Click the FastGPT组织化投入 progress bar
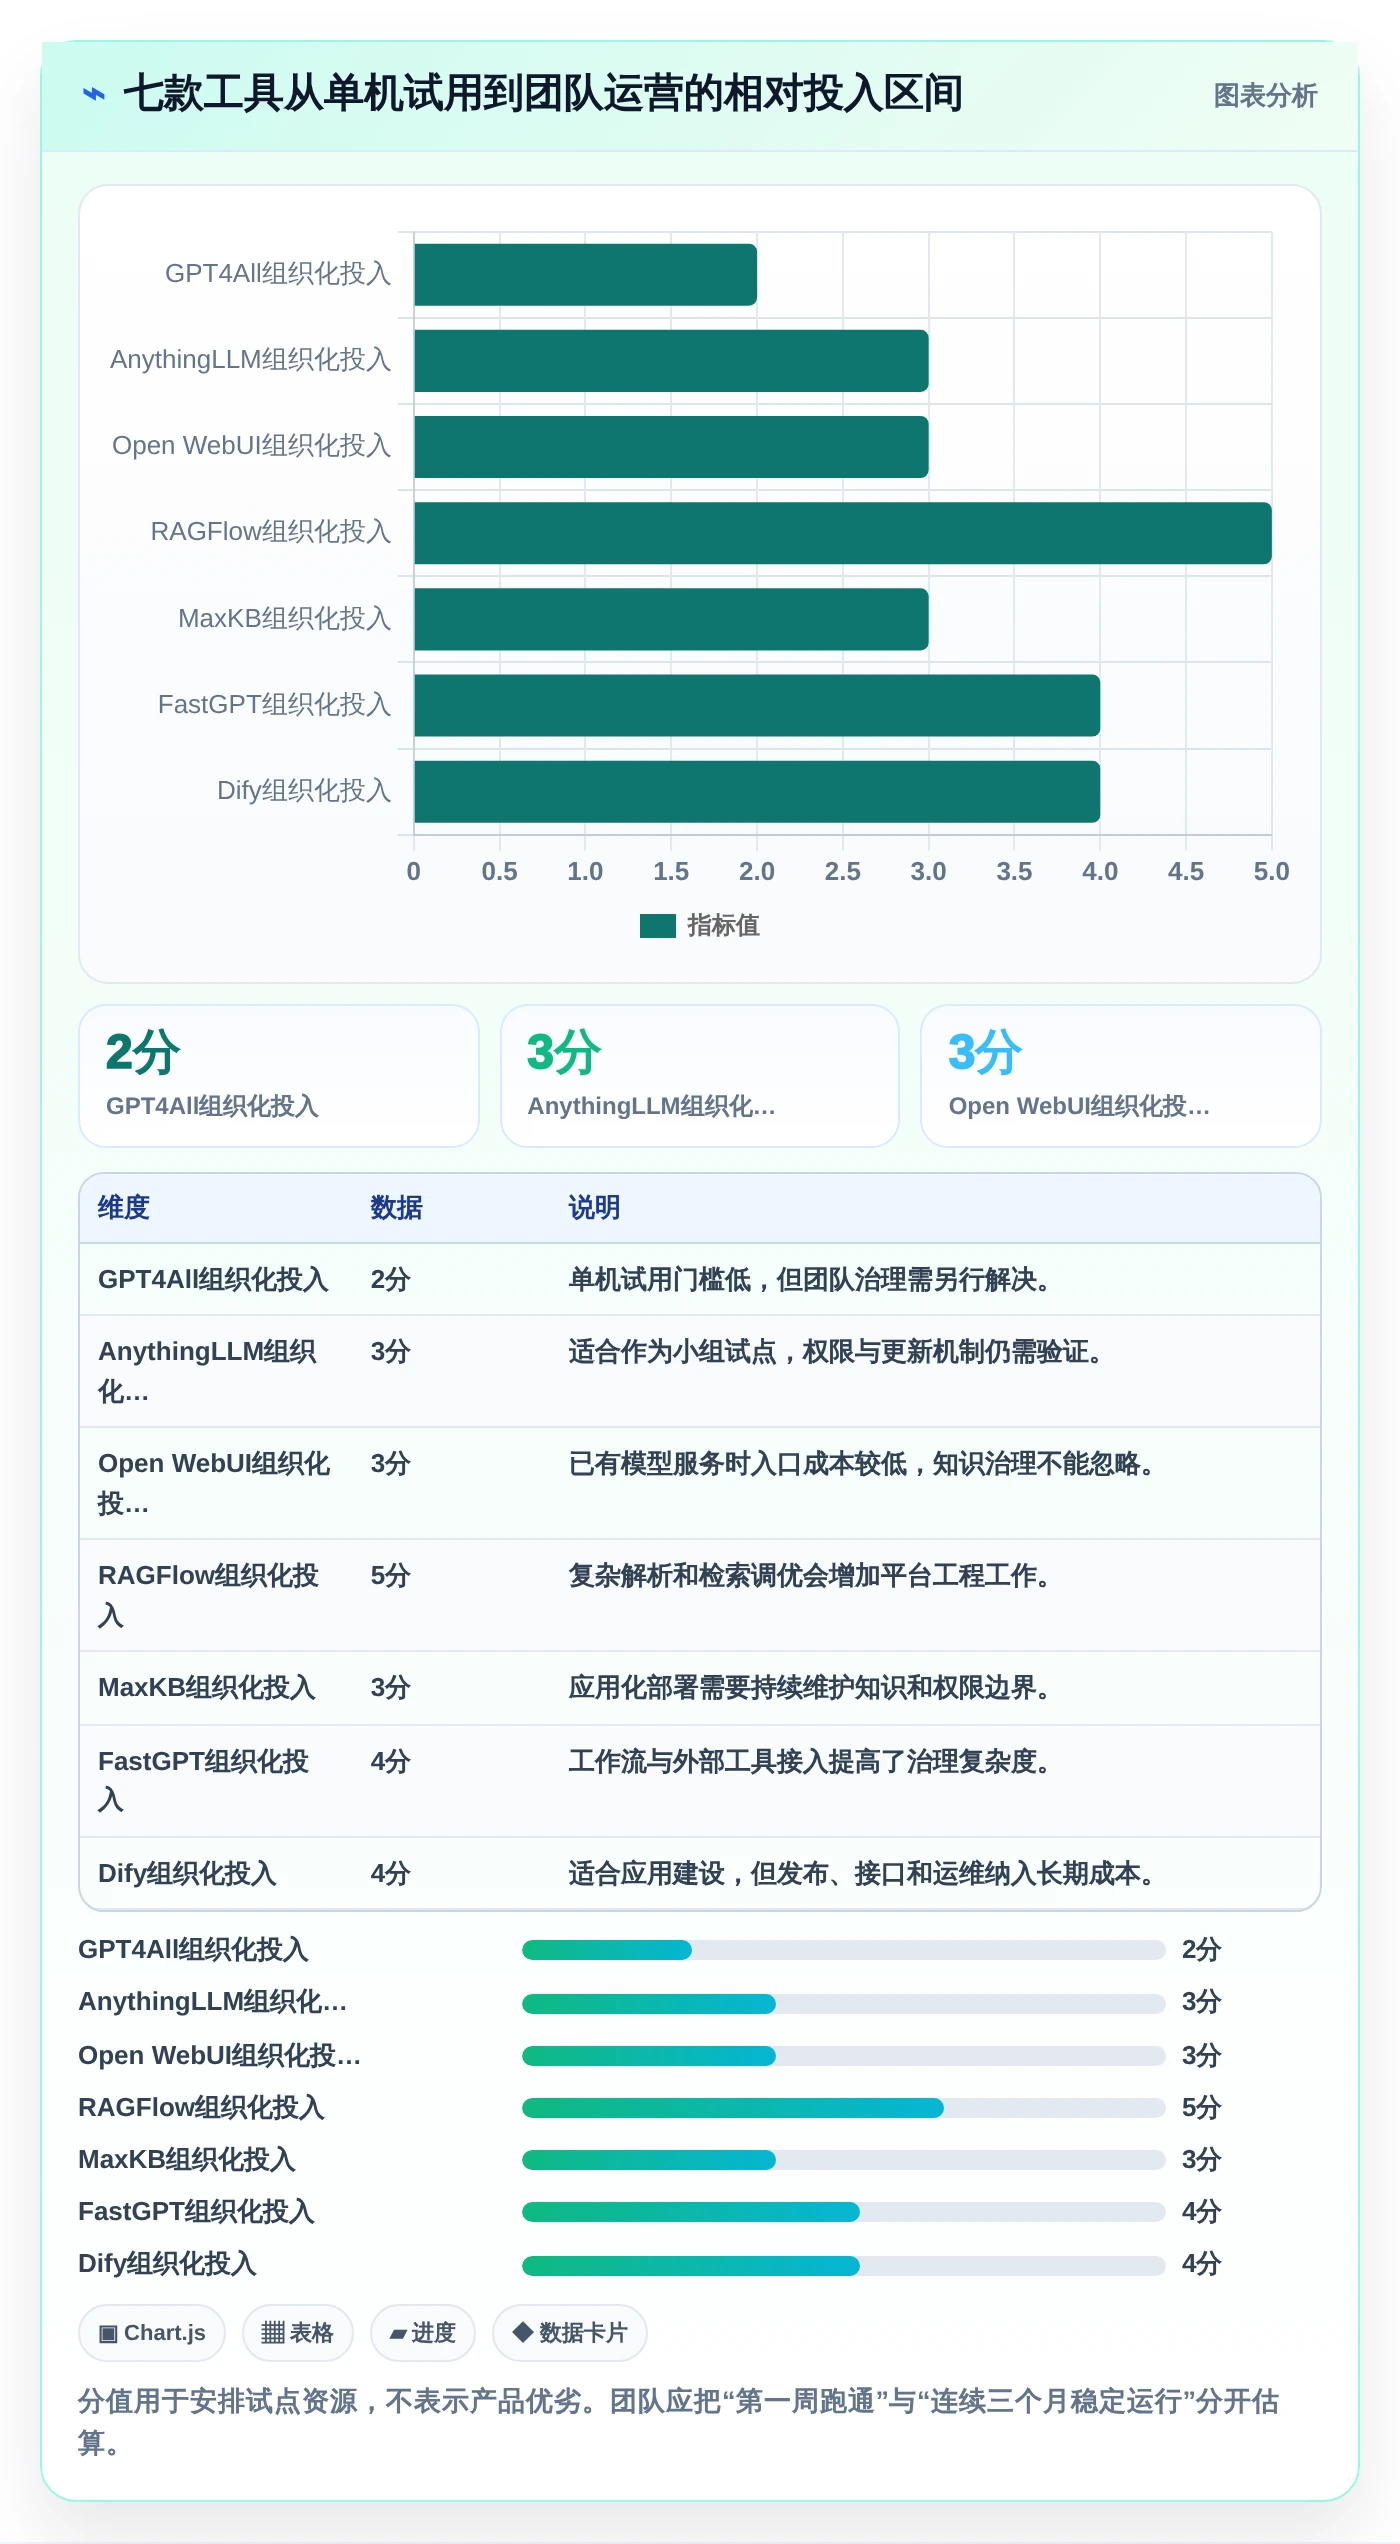Viewport: 1400px width, 2544px height. 843,2212
